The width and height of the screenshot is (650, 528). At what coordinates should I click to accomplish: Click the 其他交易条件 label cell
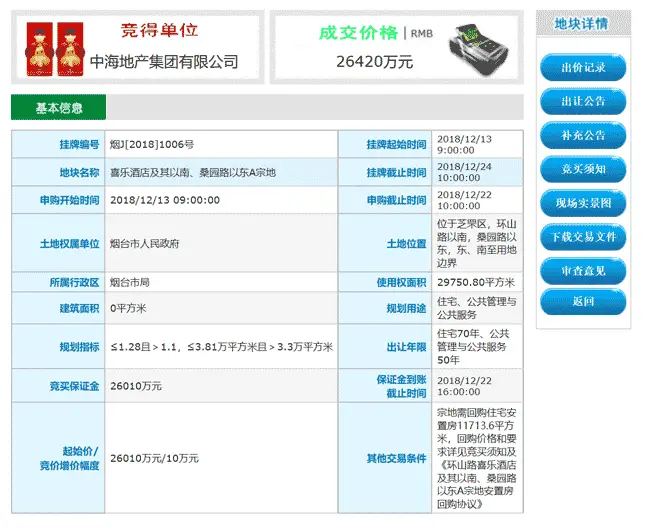pos(385,458)
